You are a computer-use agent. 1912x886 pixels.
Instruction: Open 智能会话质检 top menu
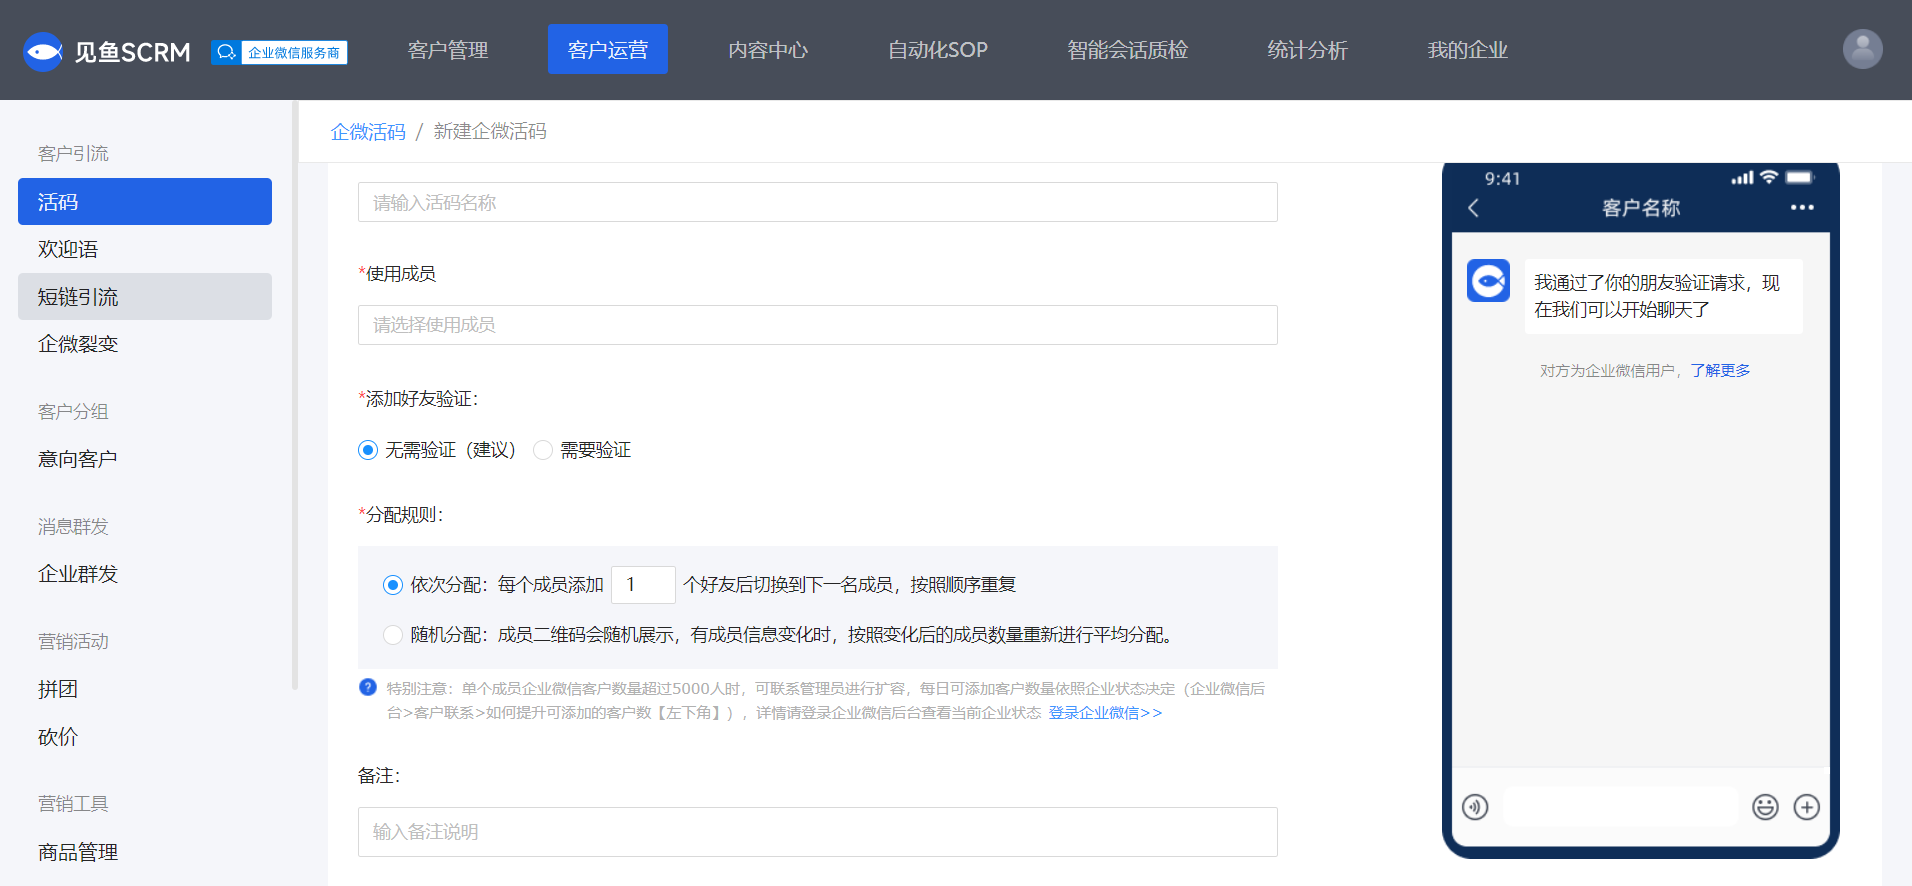tap(1128, 50)
